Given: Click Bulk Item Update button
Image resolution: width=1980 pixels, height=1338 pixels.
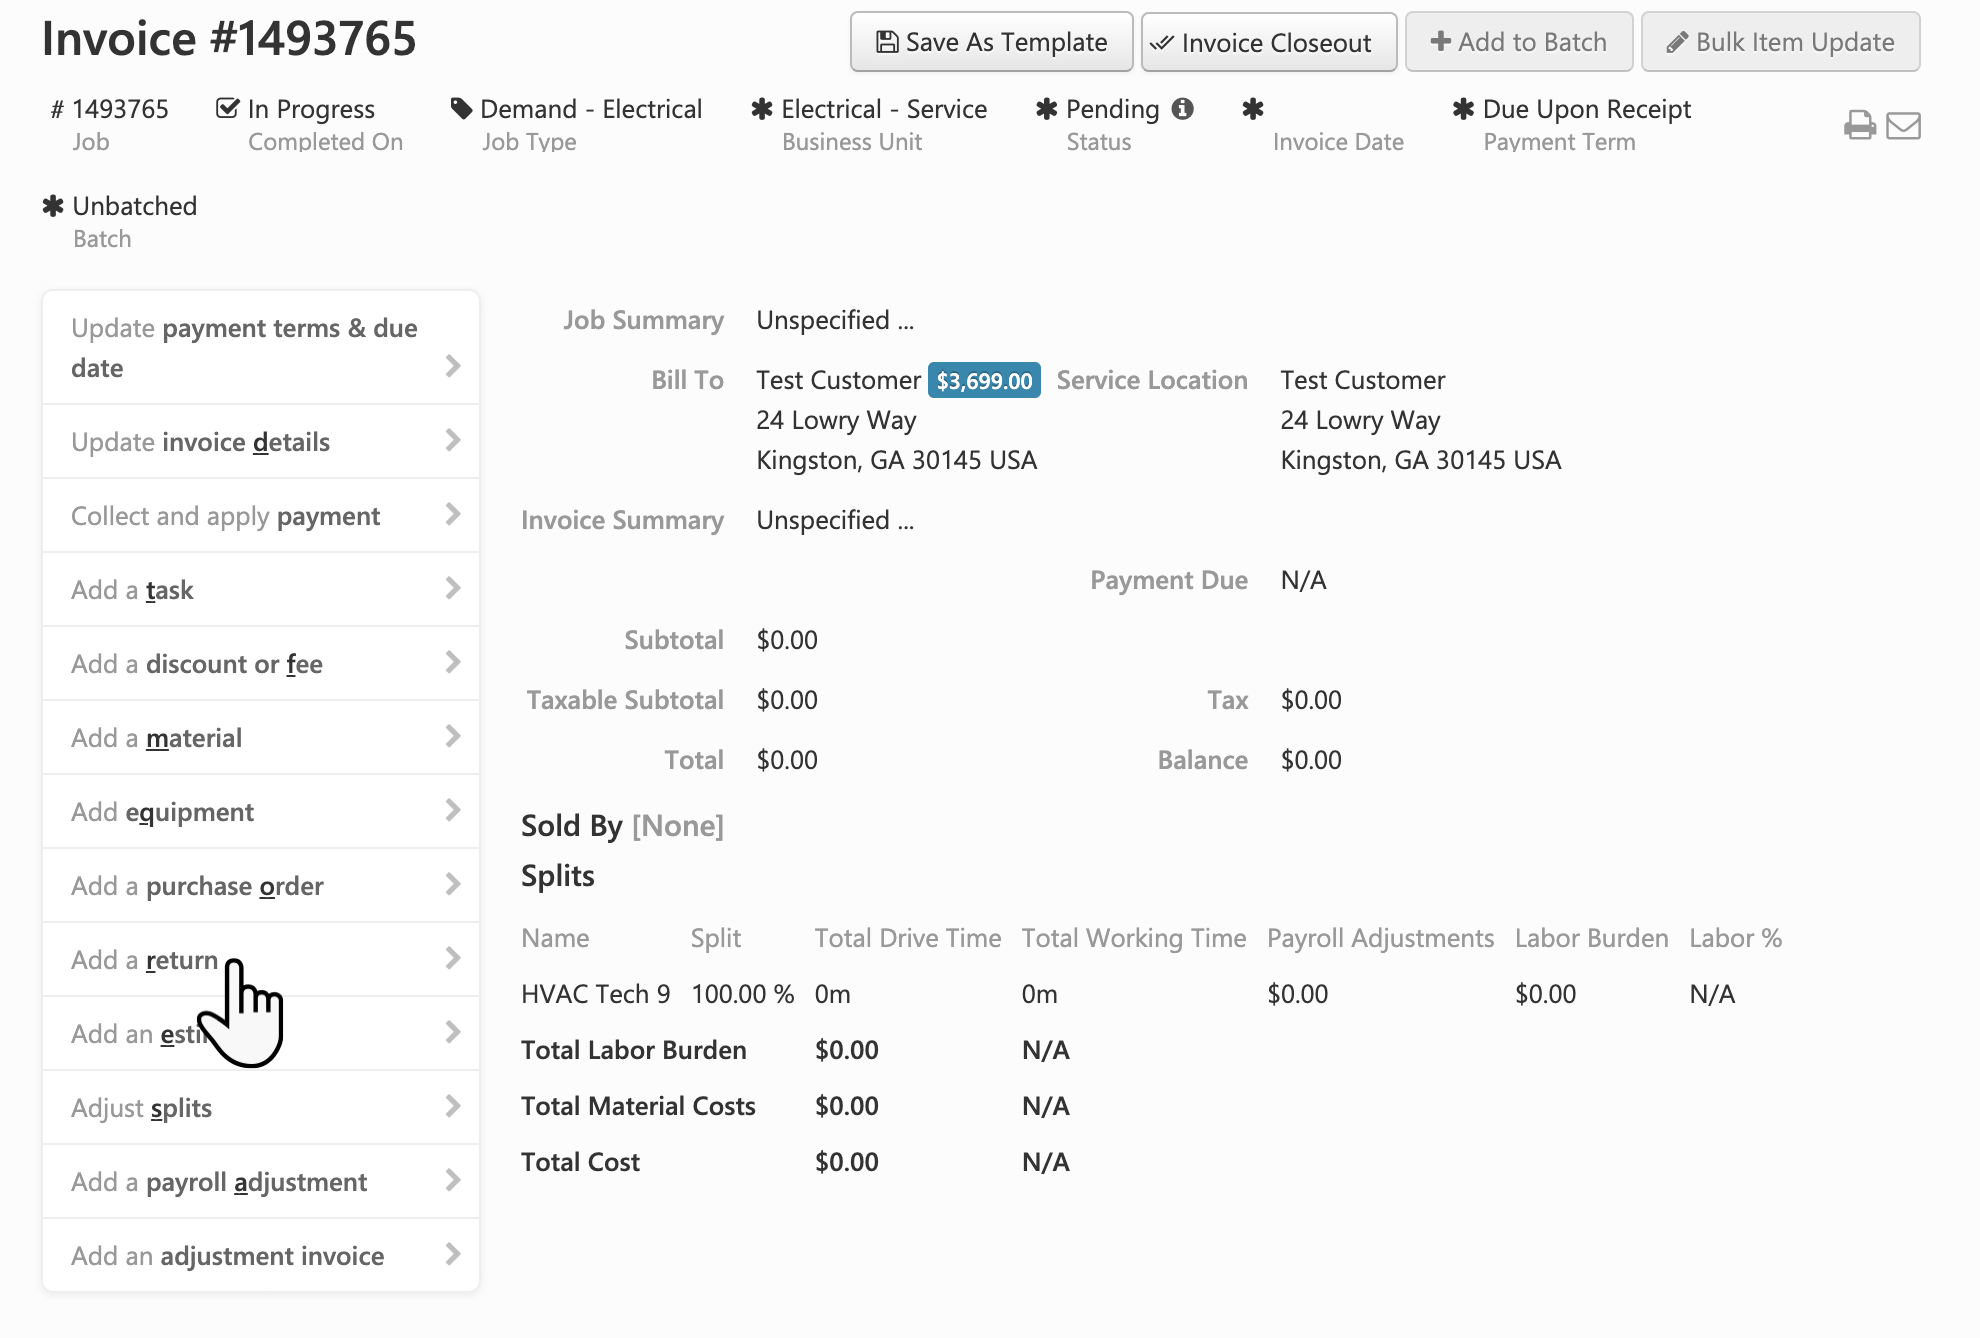Looking at the screenshot, I should tap(1781, 42).
